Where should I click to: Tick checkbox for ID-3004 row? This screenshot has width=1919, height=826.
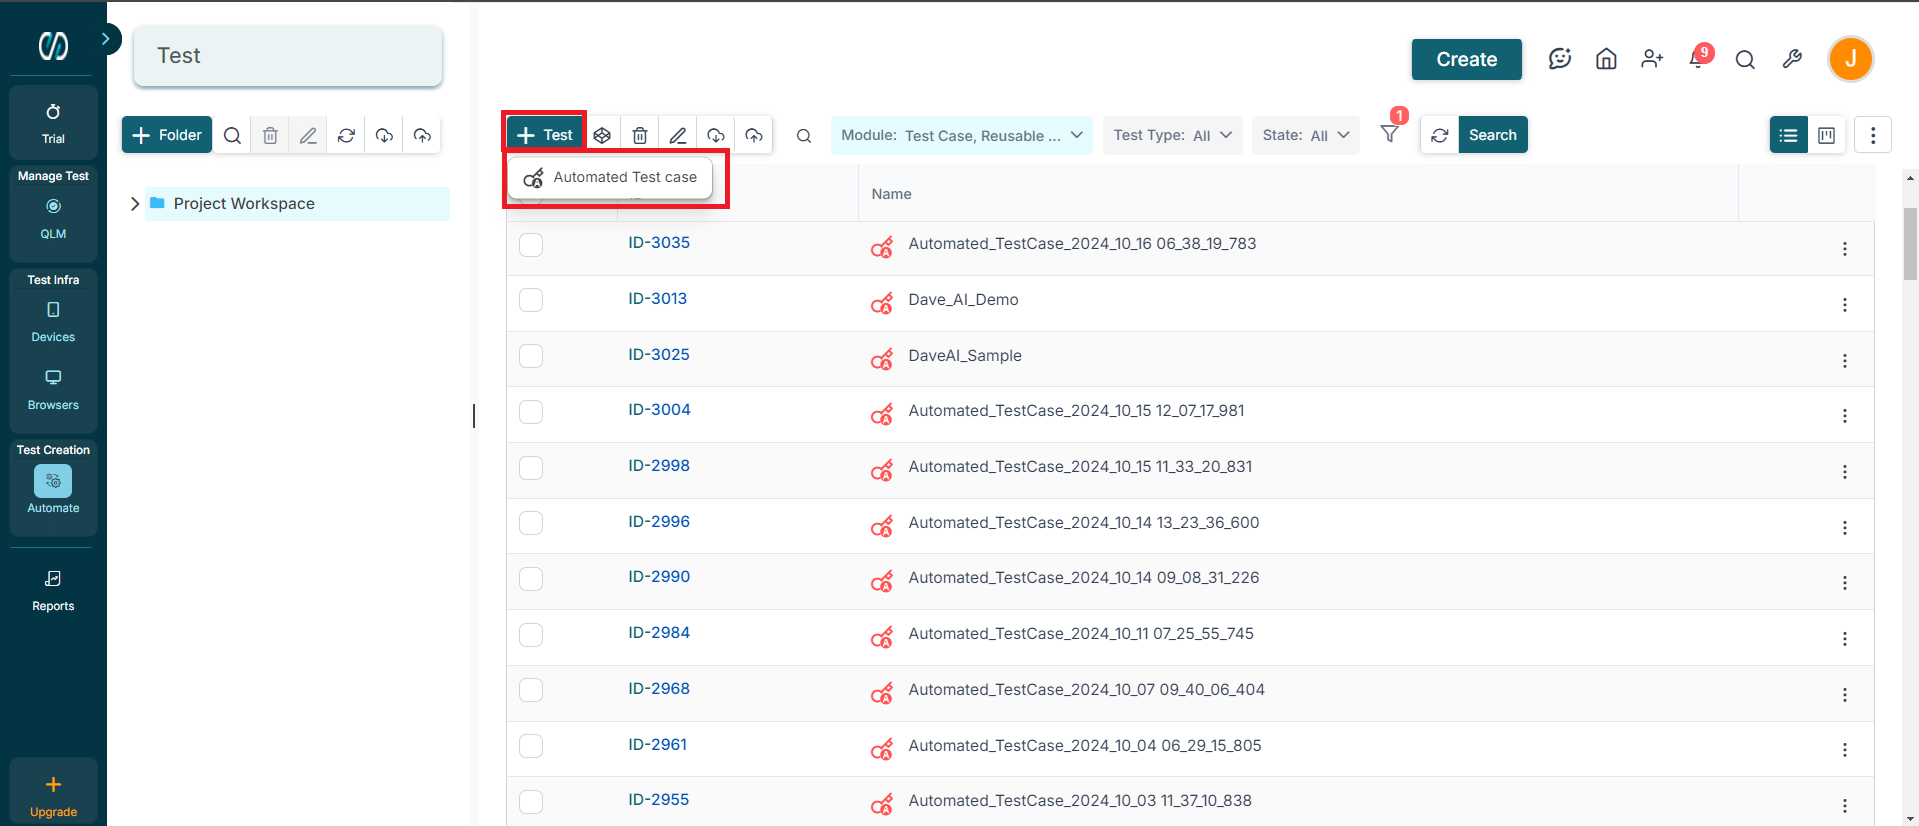[531, 412]
